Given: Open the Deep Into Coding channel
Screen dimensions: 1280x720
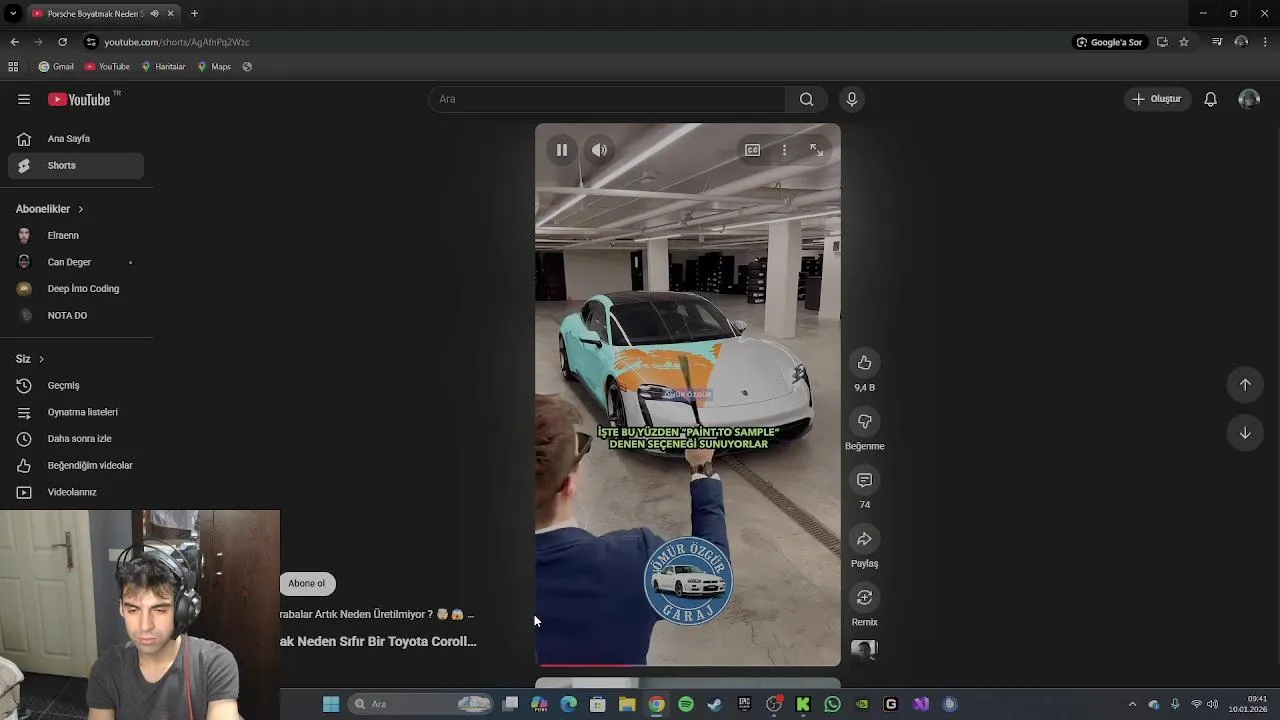Looking at the screenshot, I should tap(76, 288).
